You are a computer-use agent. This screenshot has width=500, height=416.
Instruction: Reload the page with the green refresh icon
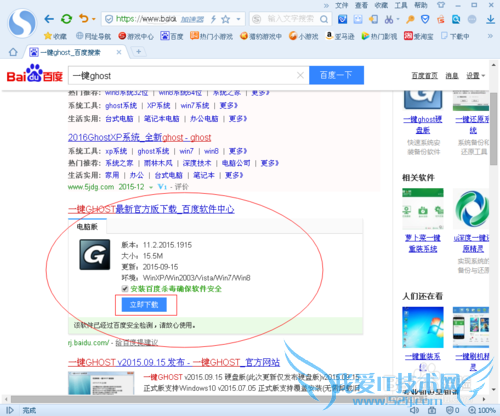(66, 19)
